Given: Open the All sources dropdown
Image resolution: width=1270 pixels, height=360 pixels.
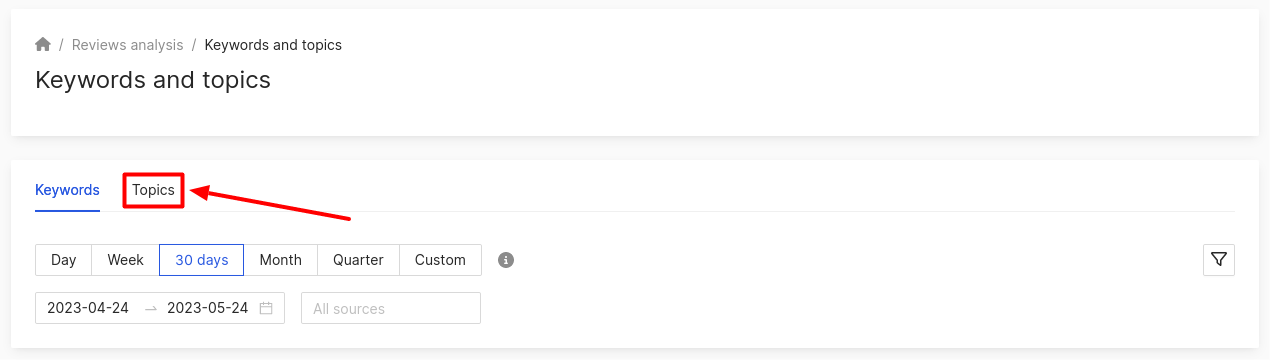Looking at the screenshot, I should (391, 308).
